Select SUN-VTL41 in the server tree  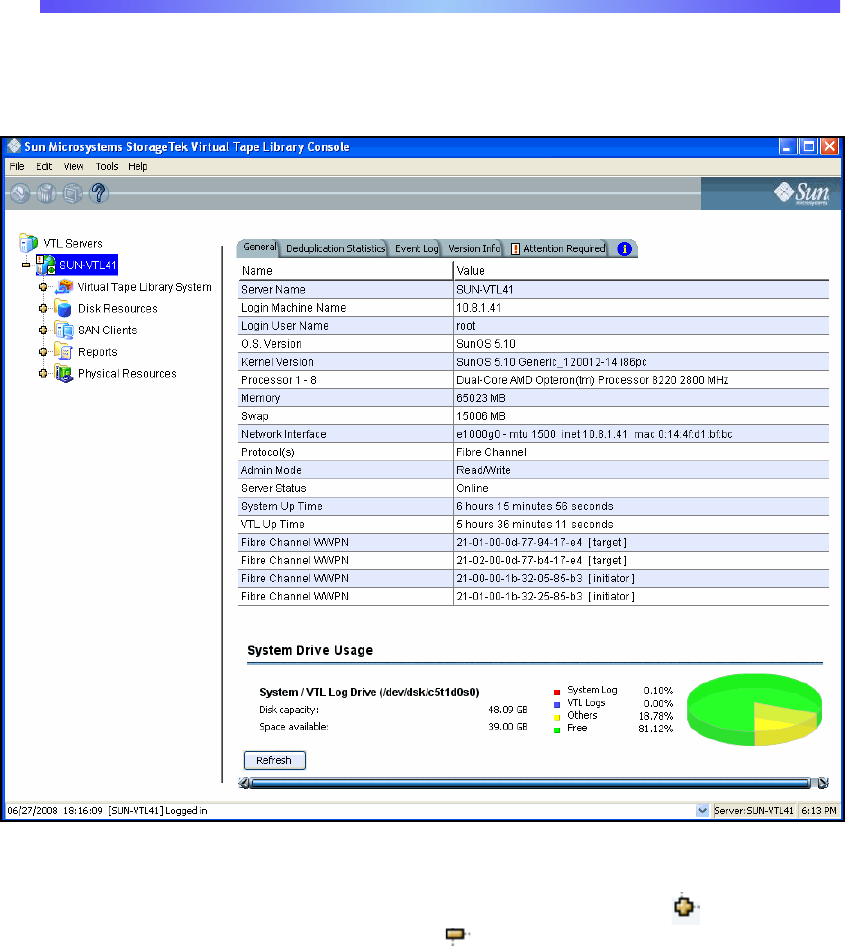[87, 265]
